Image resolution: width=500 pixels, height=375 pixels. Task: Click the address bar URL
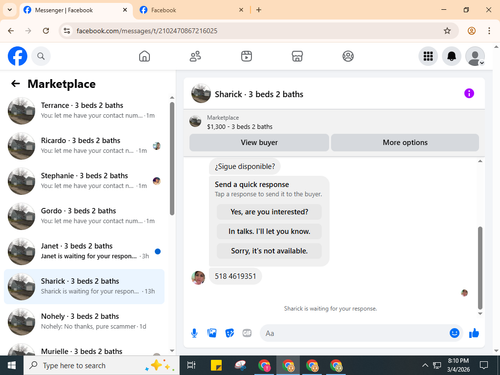click(x=147, y=31)
